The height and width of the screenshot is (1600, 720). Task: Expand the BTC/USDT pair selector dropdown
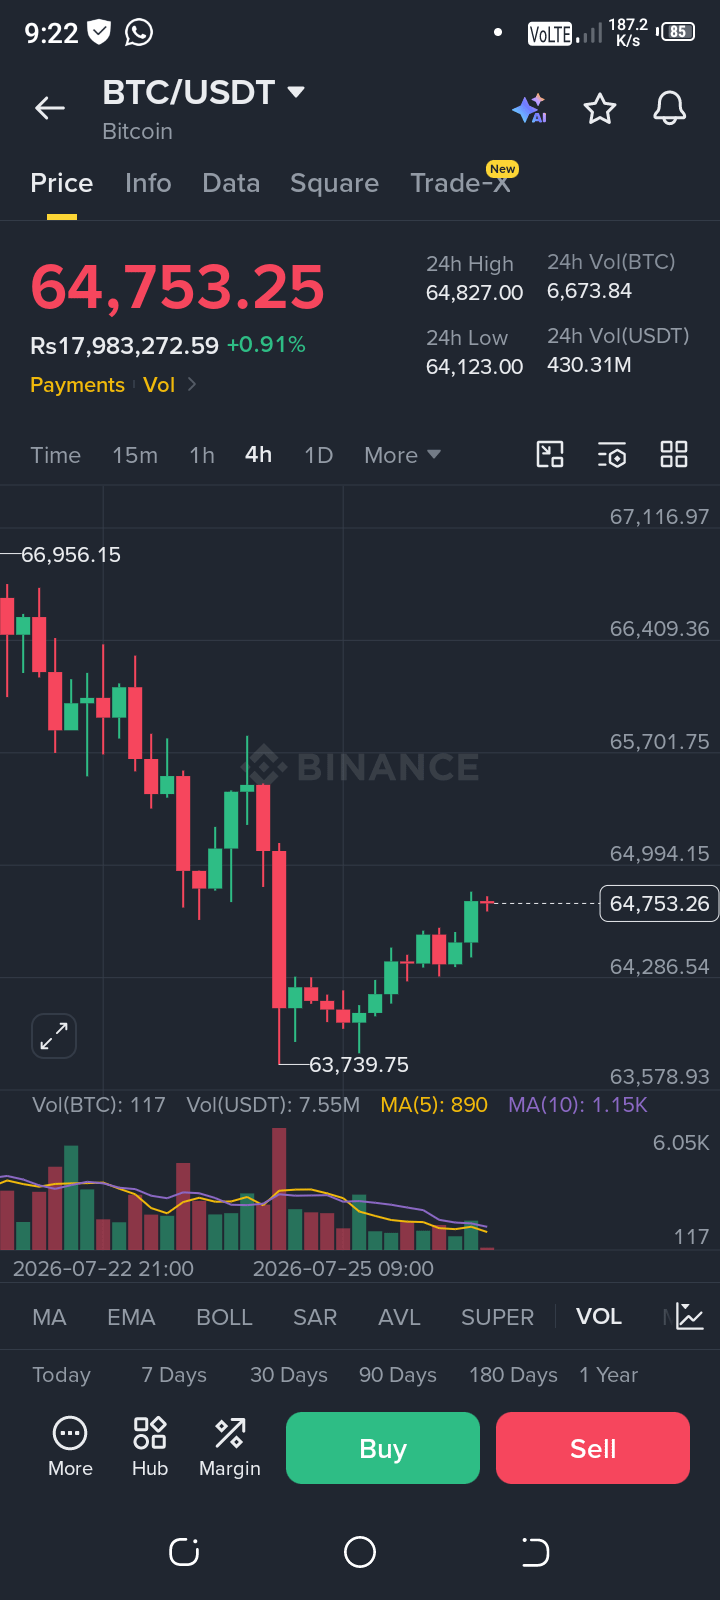296,92
